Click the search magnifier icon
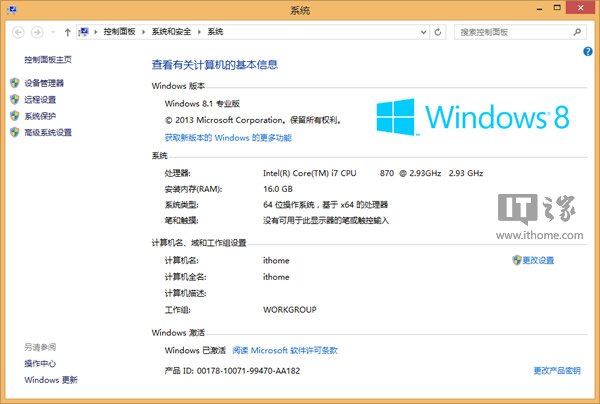Image resolution: width=600 pixels, height=404 pixels. point(577,32)
